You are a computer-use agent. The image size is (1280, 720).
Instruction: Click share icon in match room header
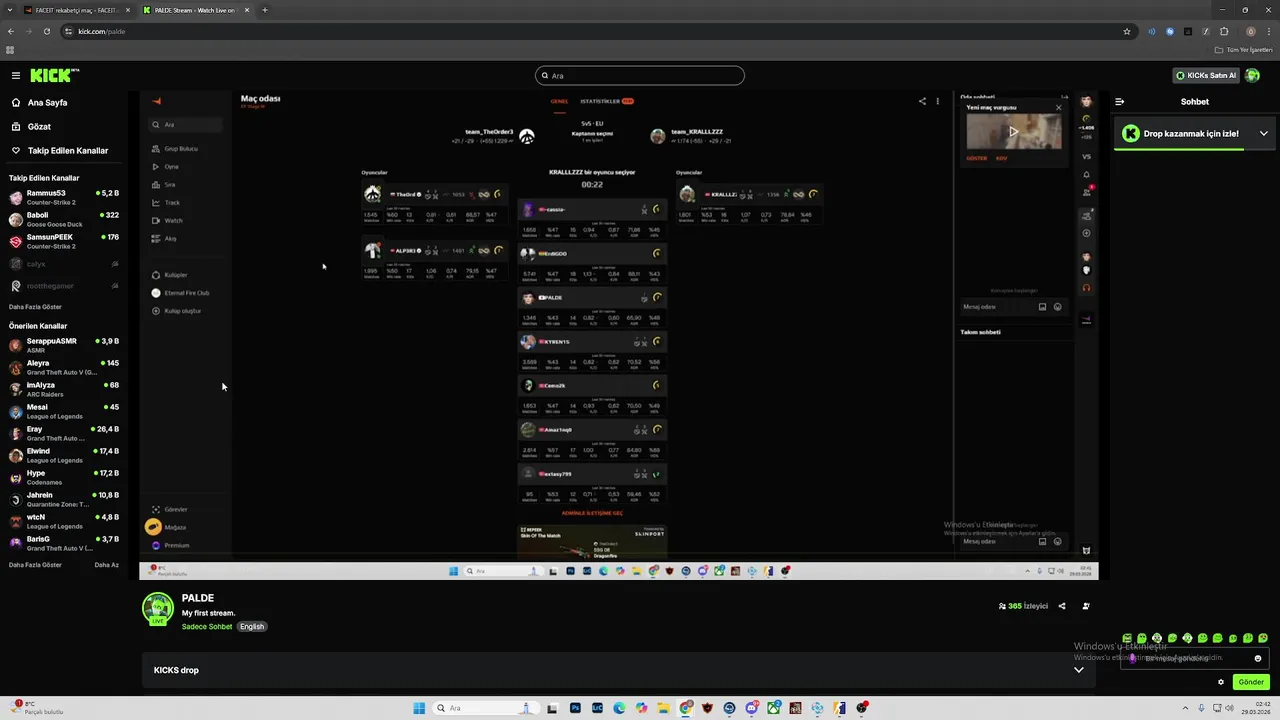click(922, 101)
